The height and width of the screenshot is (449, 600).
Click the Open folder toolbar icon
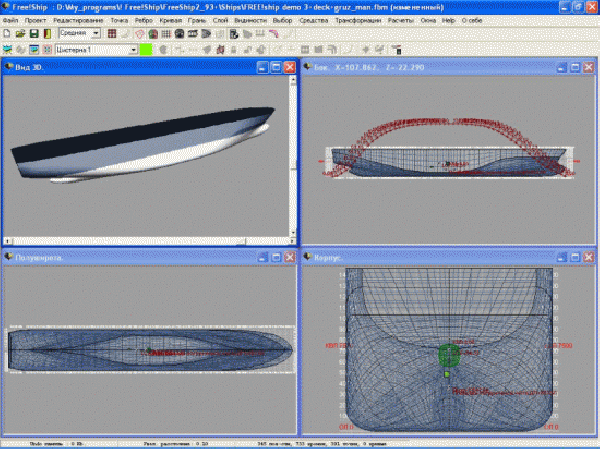coord(20,34)
